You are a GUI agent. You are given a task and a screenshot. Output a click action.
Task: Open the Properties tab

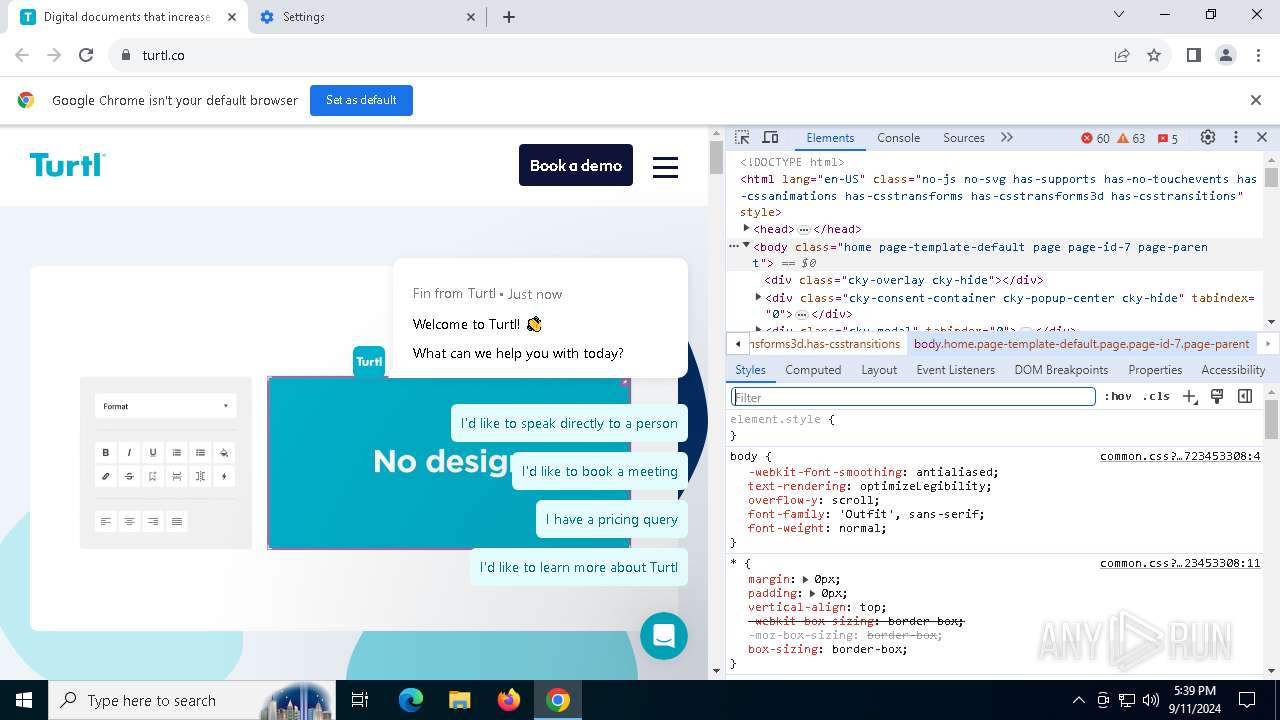[x=1155, y=370]
